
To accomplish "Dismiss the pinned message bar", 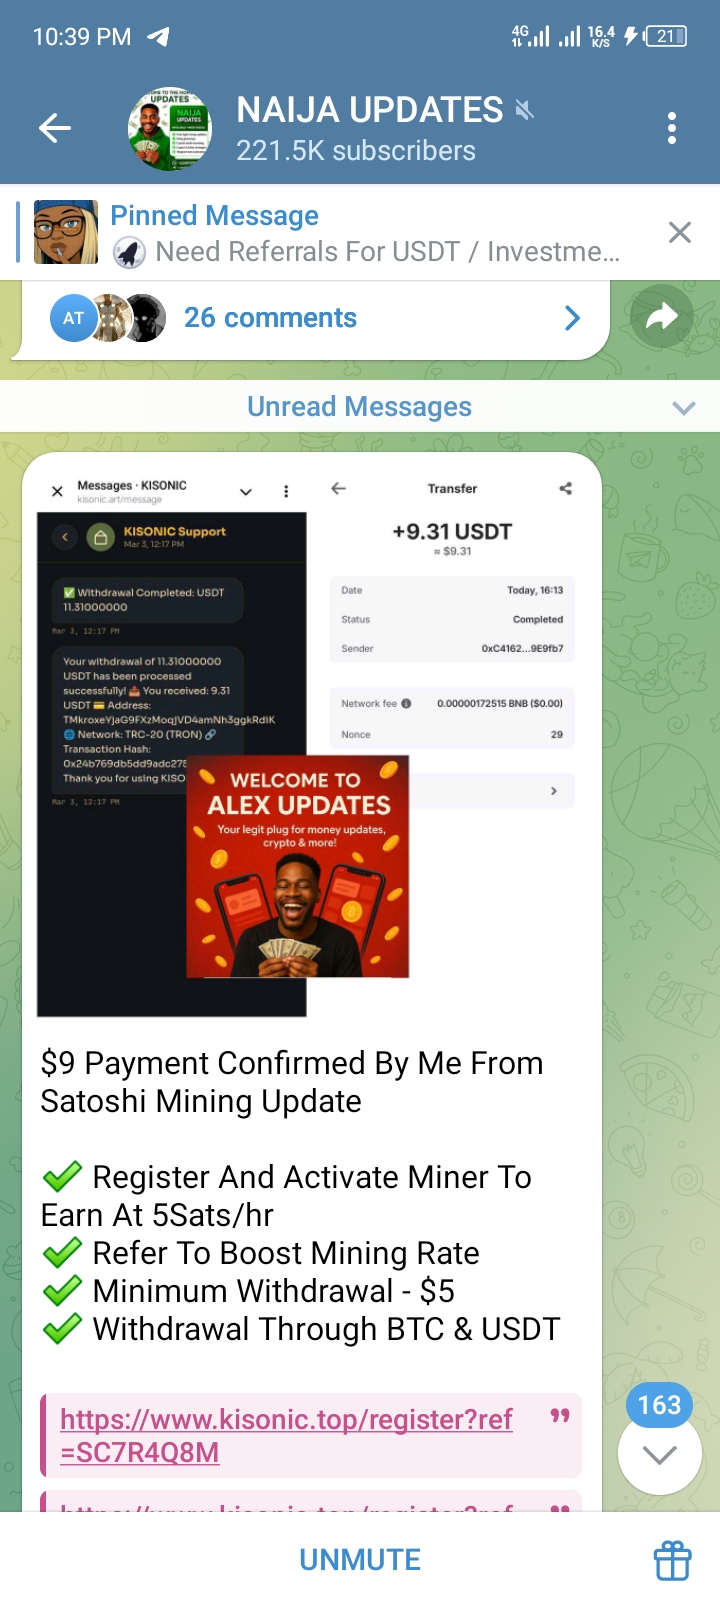I will coord(680,233).
